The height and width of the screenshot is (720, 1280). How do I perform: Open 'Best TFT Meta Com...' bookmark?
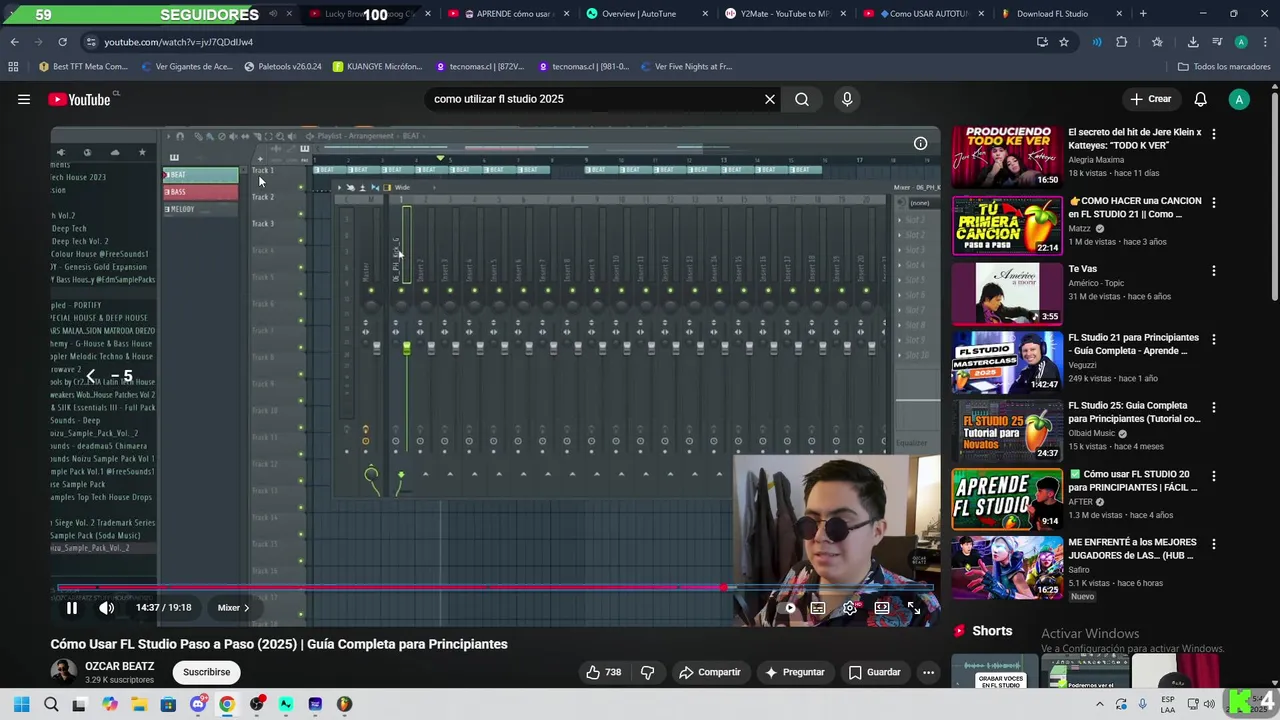coord(84,67)
